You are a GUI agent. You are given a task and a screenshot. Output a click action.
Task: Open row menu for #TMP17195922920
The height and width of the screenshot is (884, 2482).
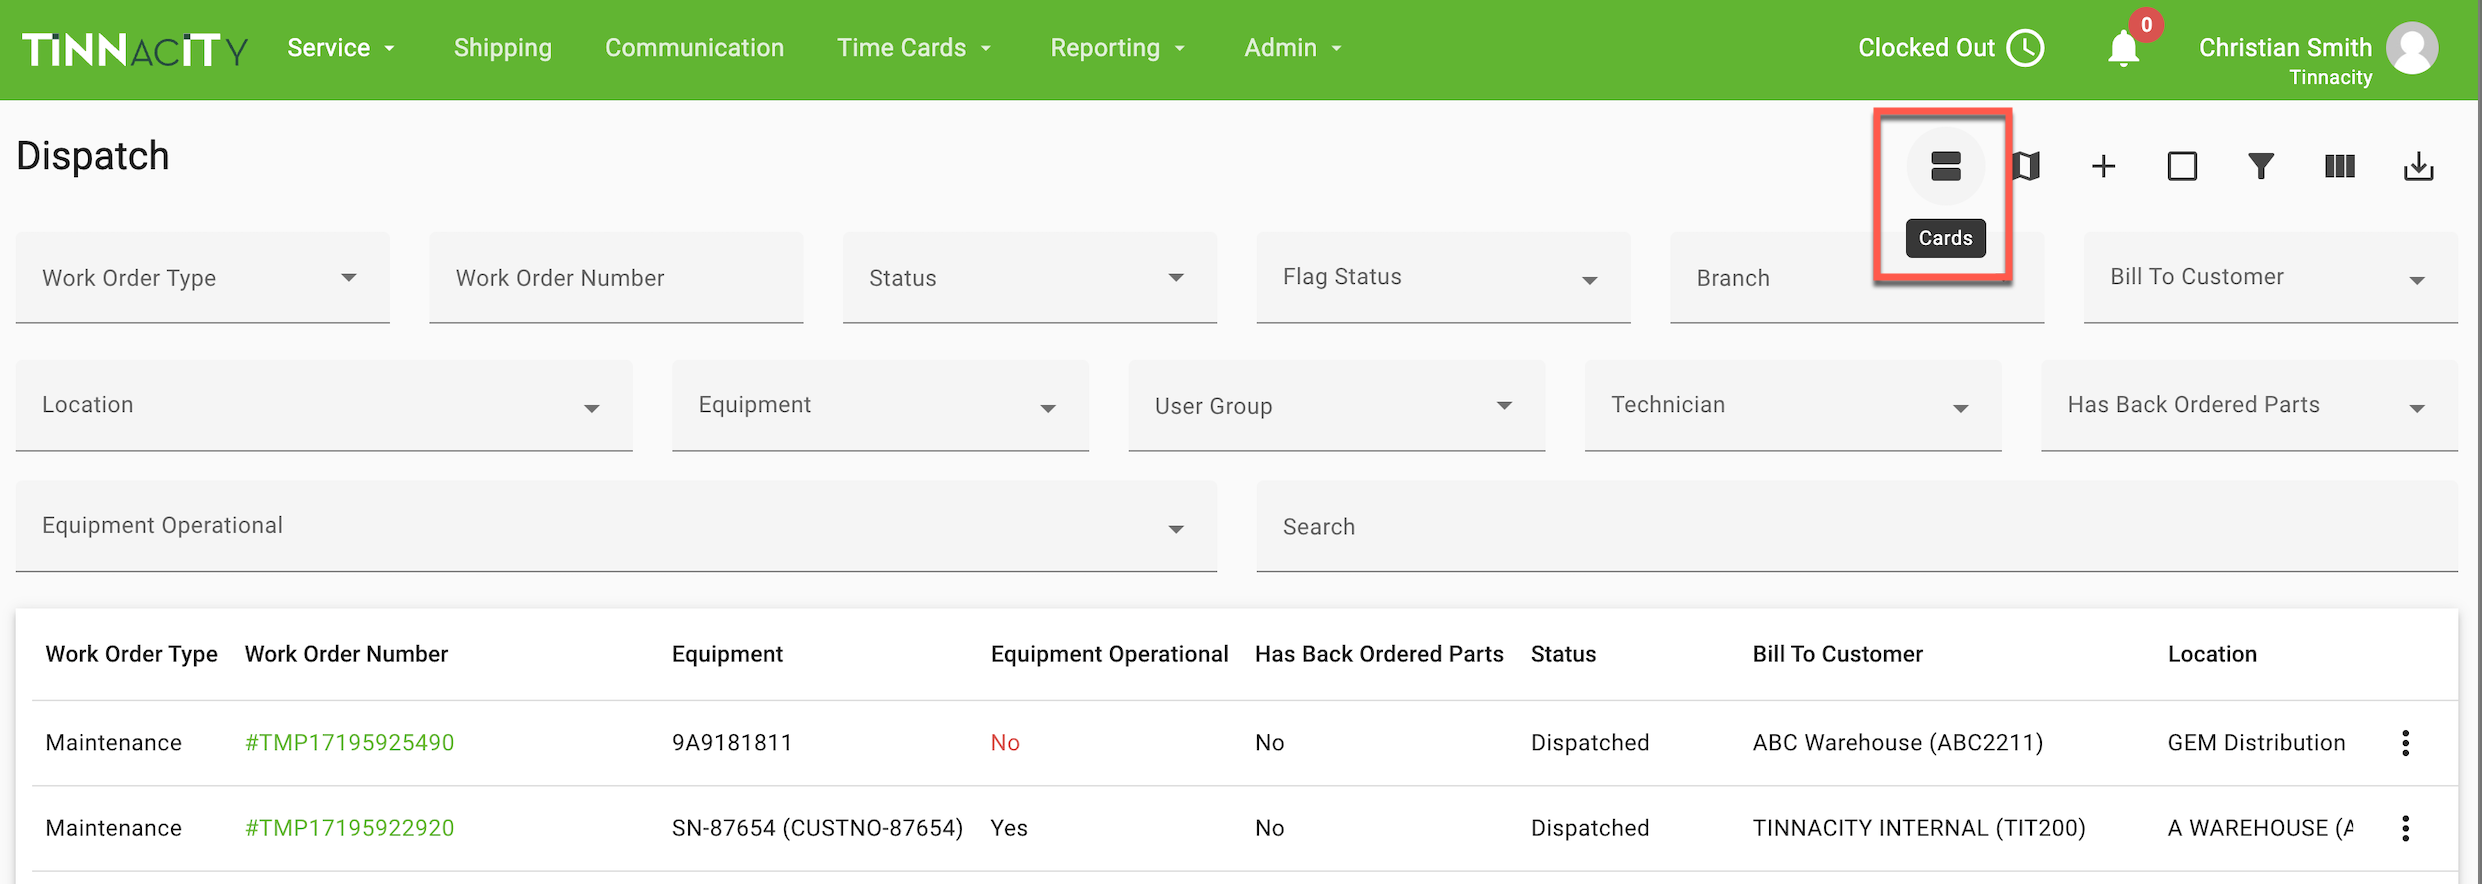[2405, 828]
